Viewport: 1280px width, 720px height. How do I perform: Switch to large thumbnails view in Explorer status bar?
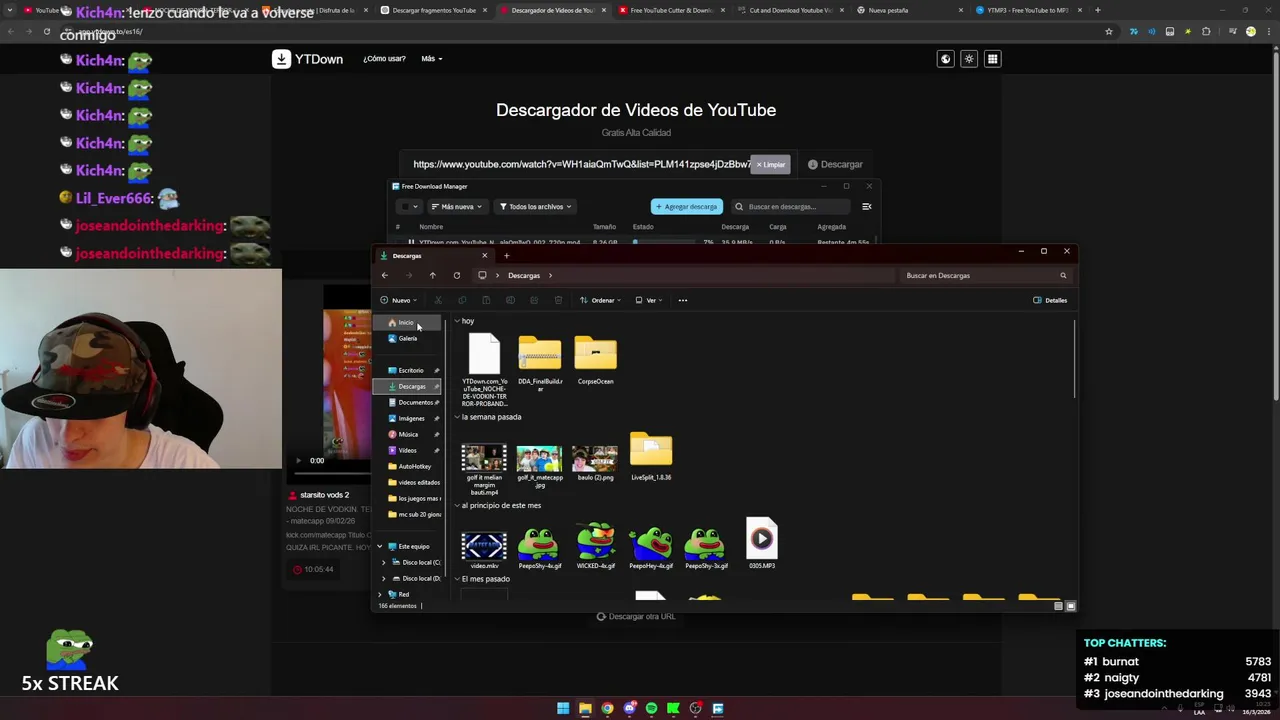pyautogui.click(x=1071, y=606)
